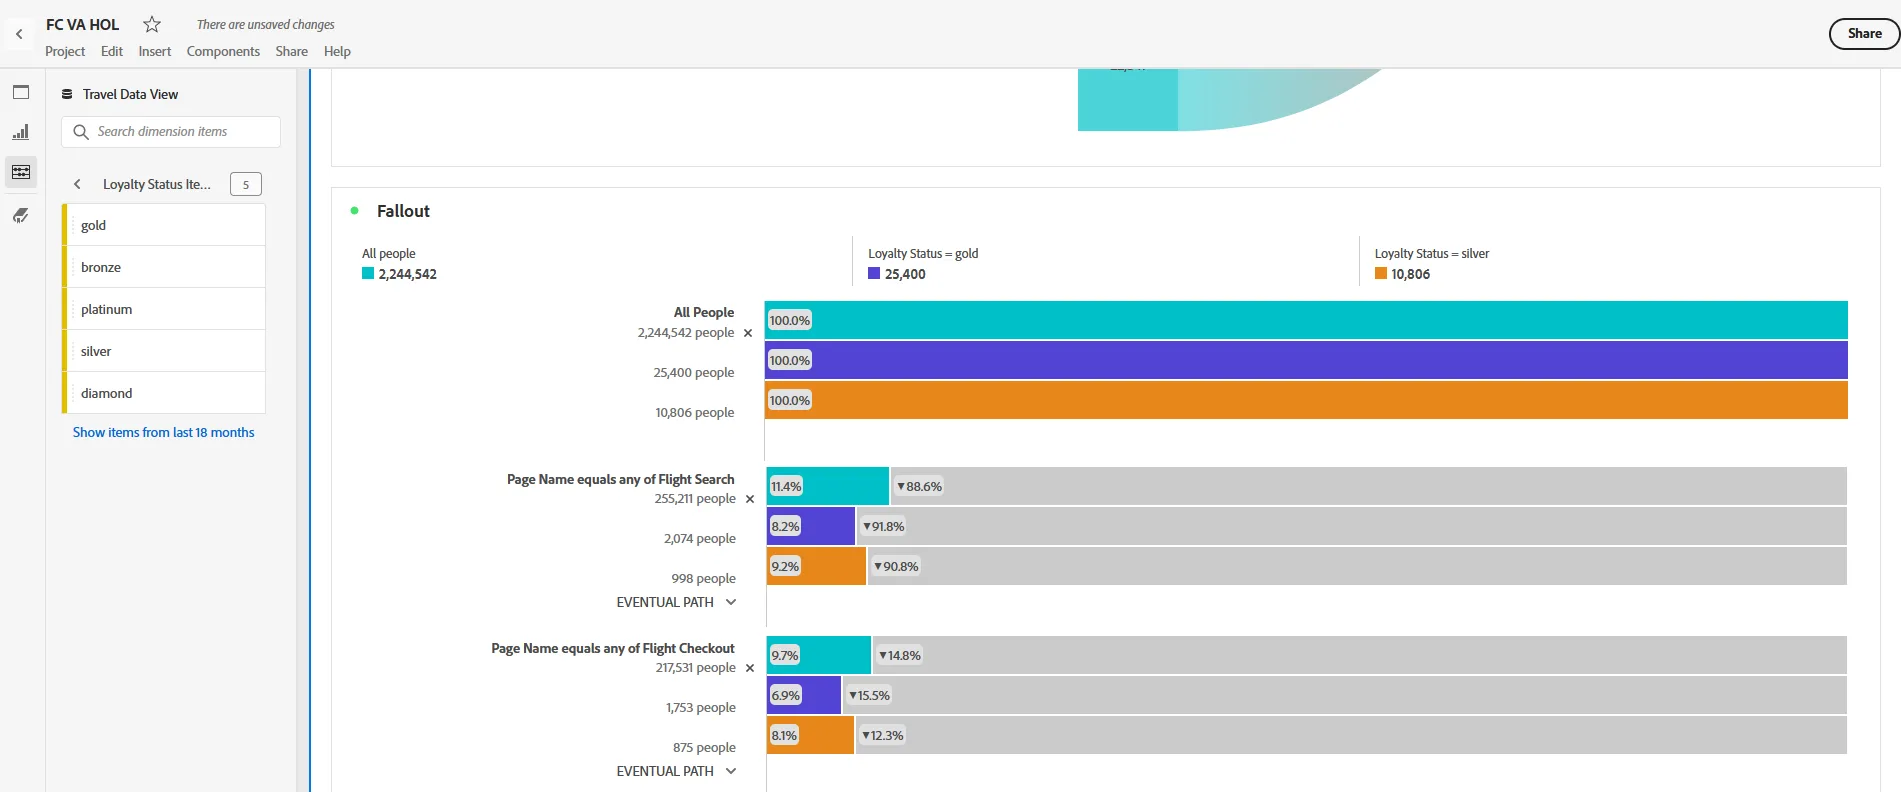Screen dimensions: 1901x792
Task: Click the Travel Data View label
Action: [x=130, y=94]
